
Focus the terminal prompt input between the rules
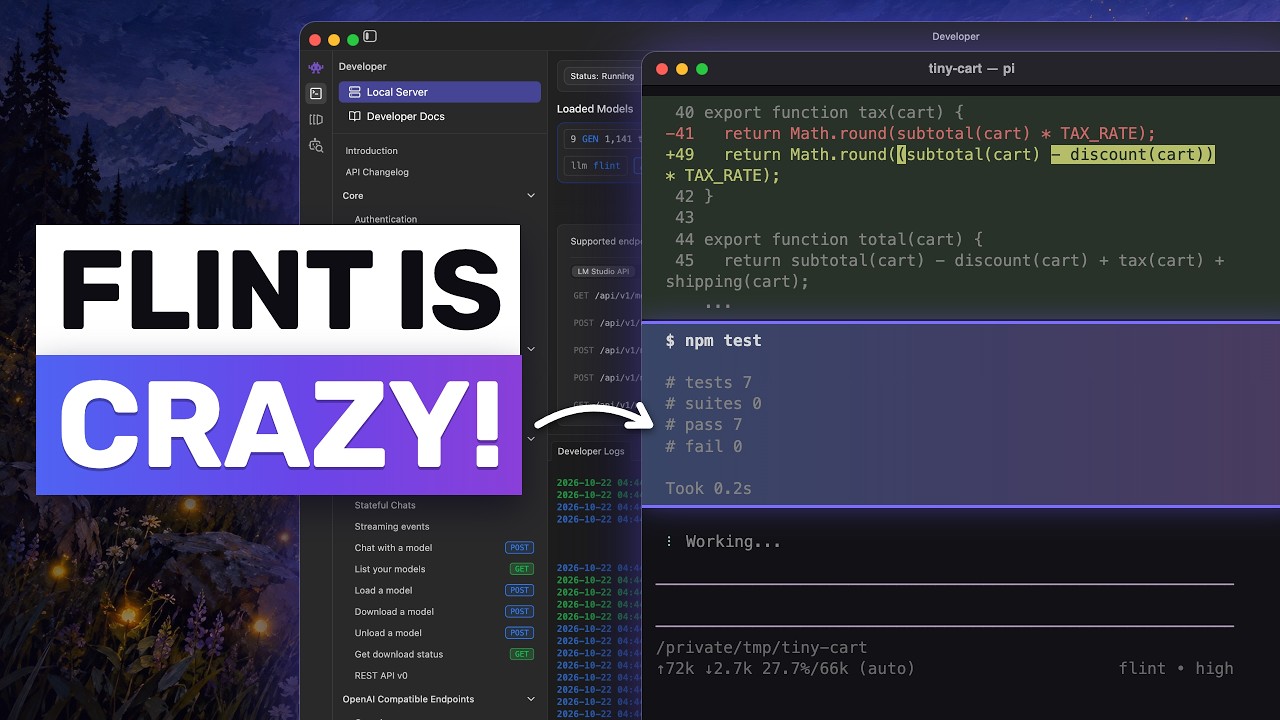tap(944, 605)
